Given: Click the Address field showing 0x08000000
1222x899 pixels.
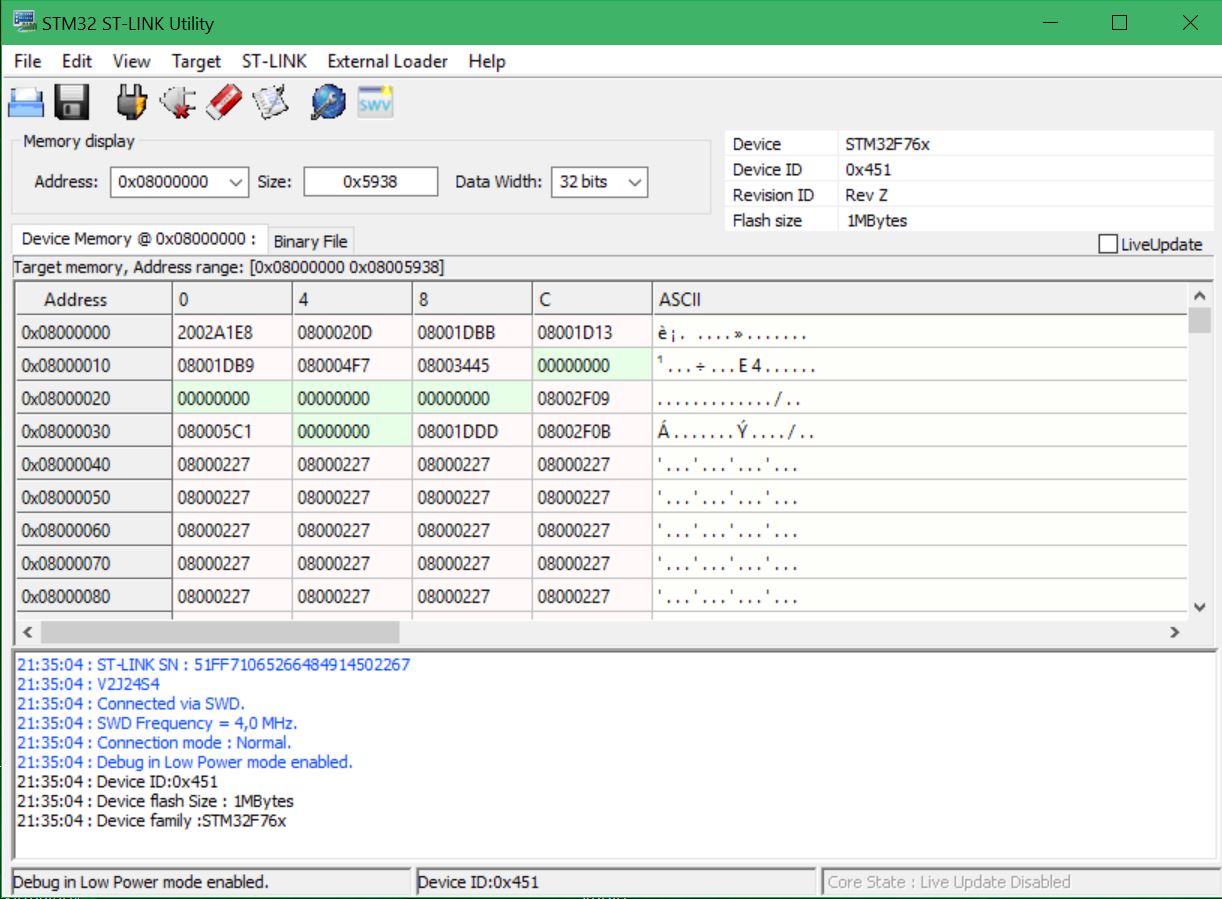Looking at the screenshot, I should point(167,182).
